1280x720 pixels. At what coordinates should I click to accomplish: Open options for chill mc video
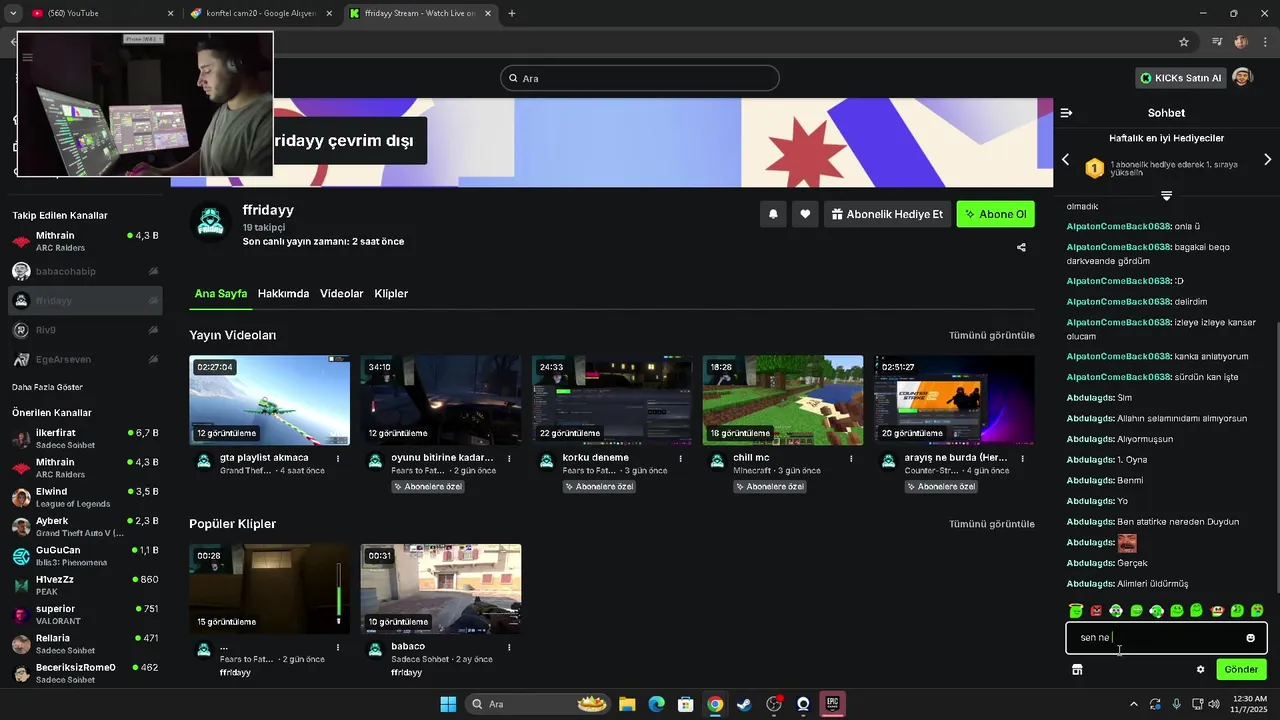click(851, 459)
